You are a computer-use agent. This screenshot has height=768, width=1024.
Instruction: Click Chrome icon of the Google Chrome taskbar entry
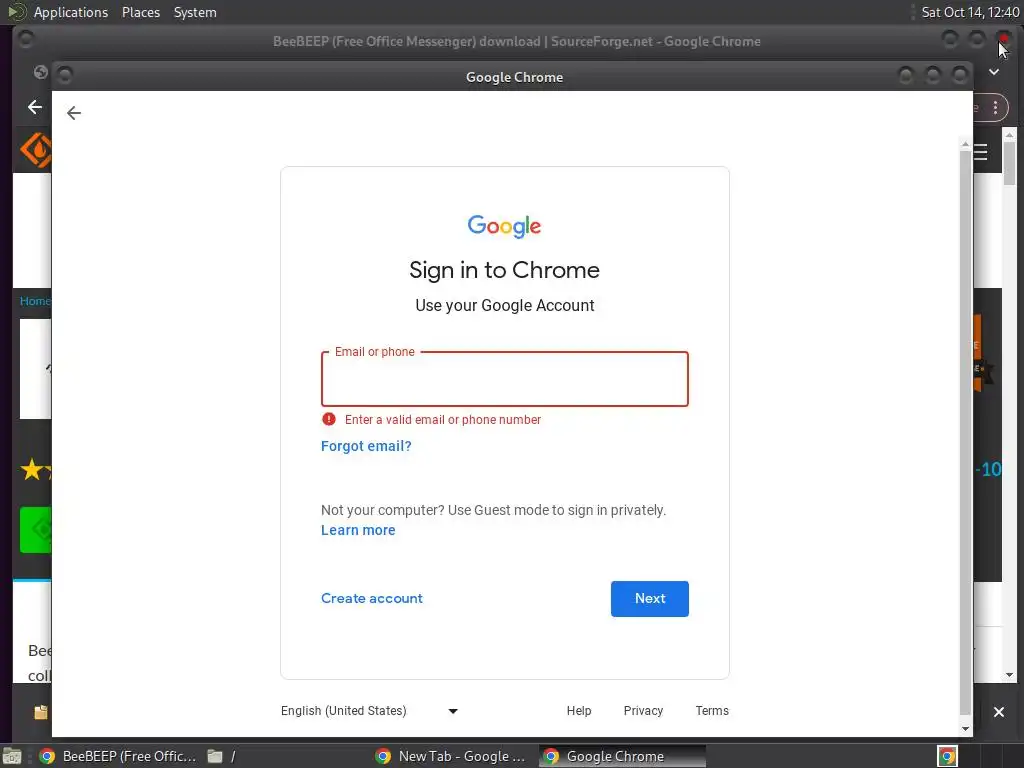coord(551,756)
